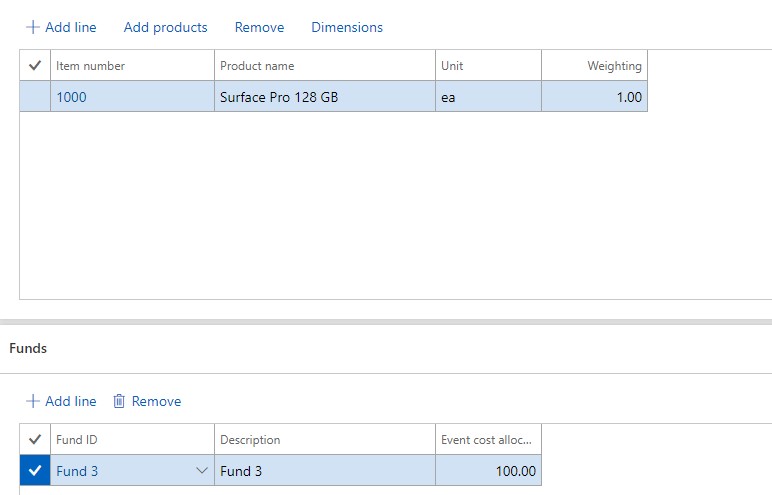Image resolution: width=772 pixels, height=495 pixels.
Task: Open item number 1000 link
Action: [72, 97]
